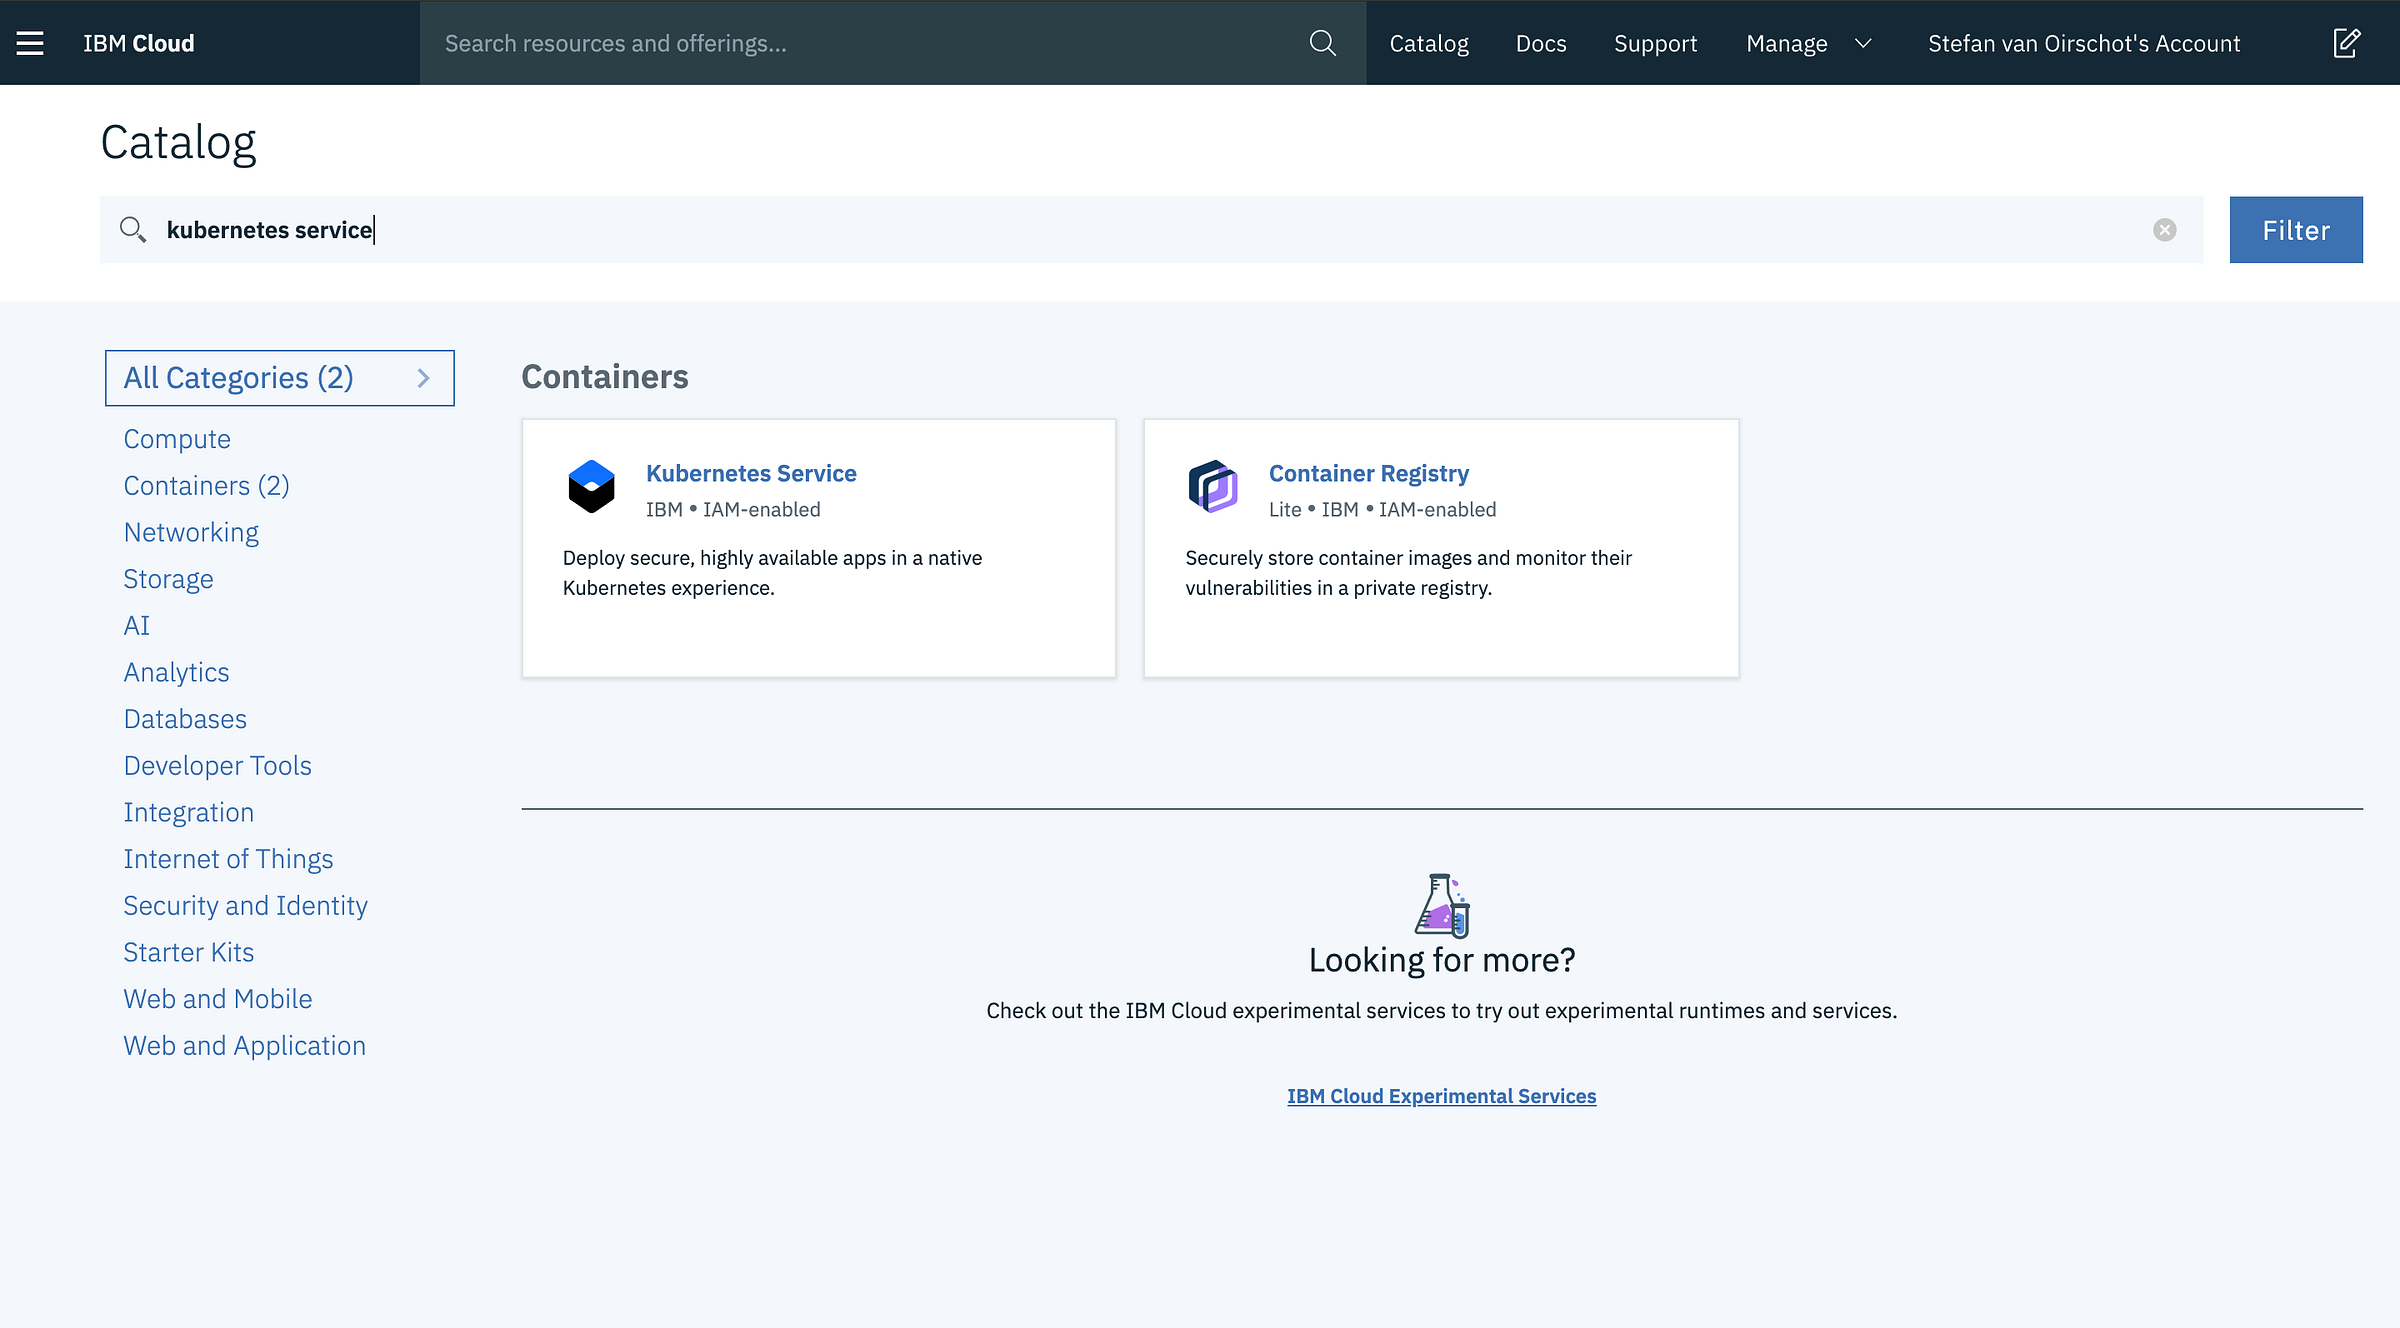Open the Kubernetes Service title link
Viewport: 2400px width, 1328px height.
(x=750, y=473)
